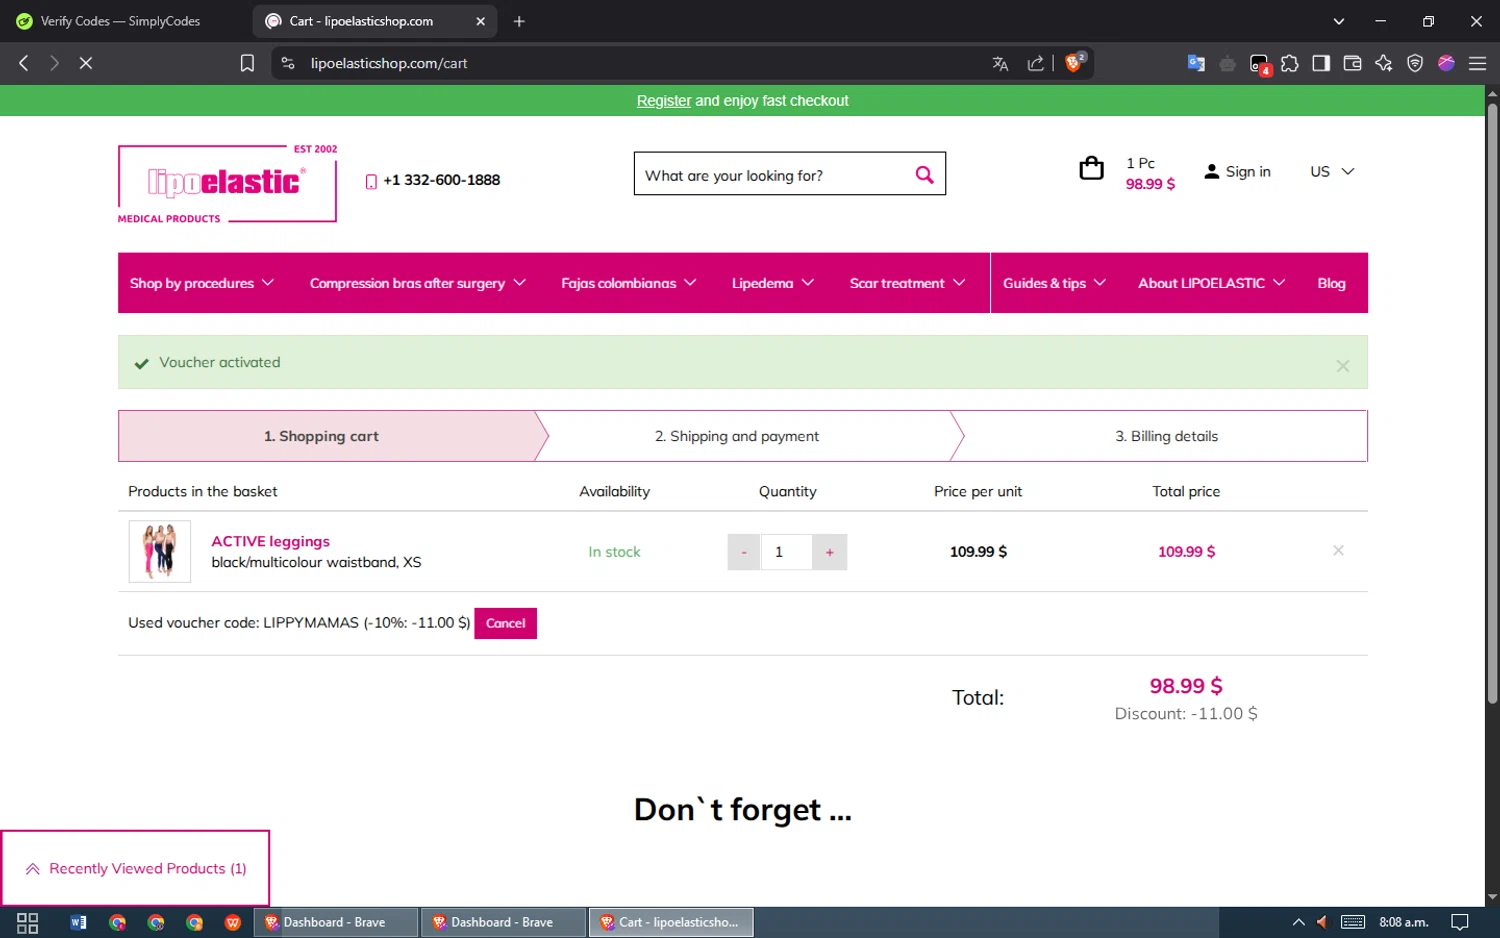Click the translate page icon

click(1000, 63)
